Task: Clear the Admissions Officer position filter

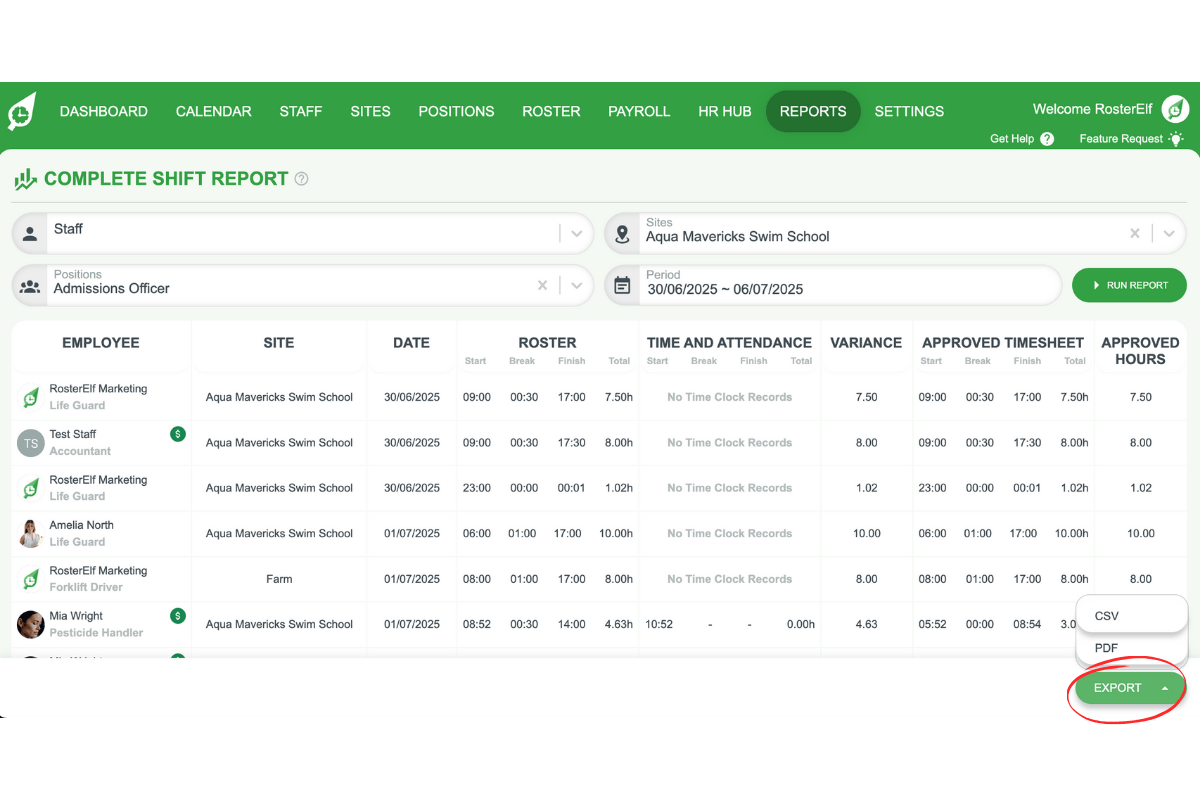Action: point(542,285)
